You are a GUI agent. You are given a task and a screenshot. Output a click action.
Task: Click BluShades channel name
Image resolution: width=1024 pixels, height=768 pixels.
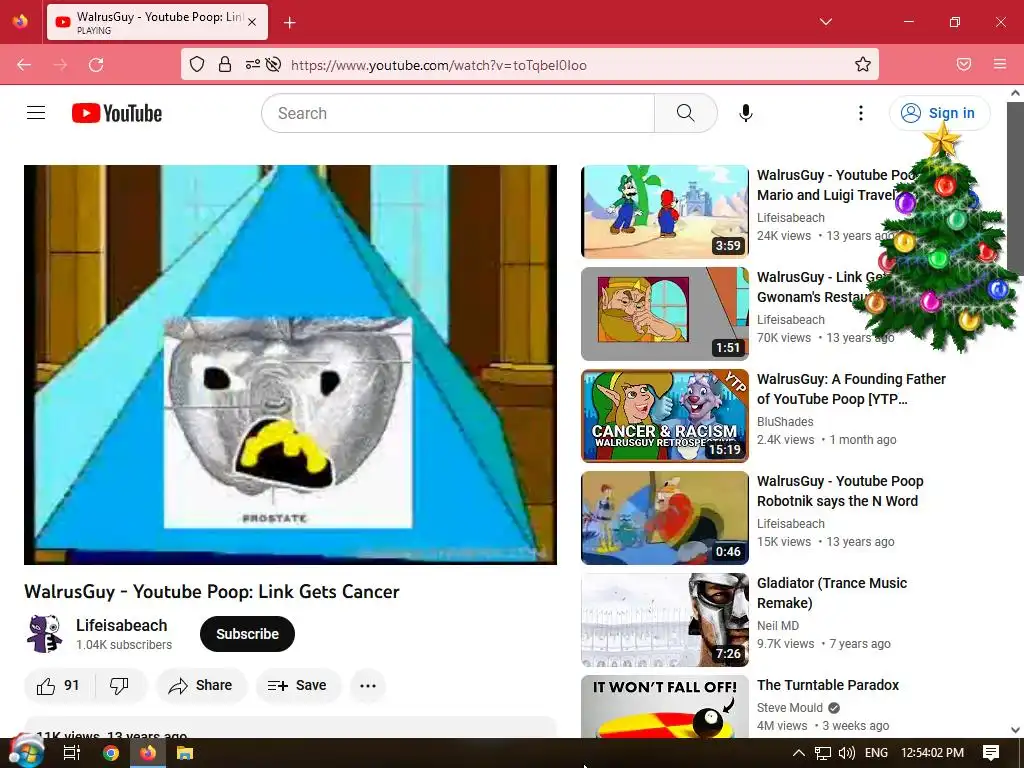tap(785, 422)
